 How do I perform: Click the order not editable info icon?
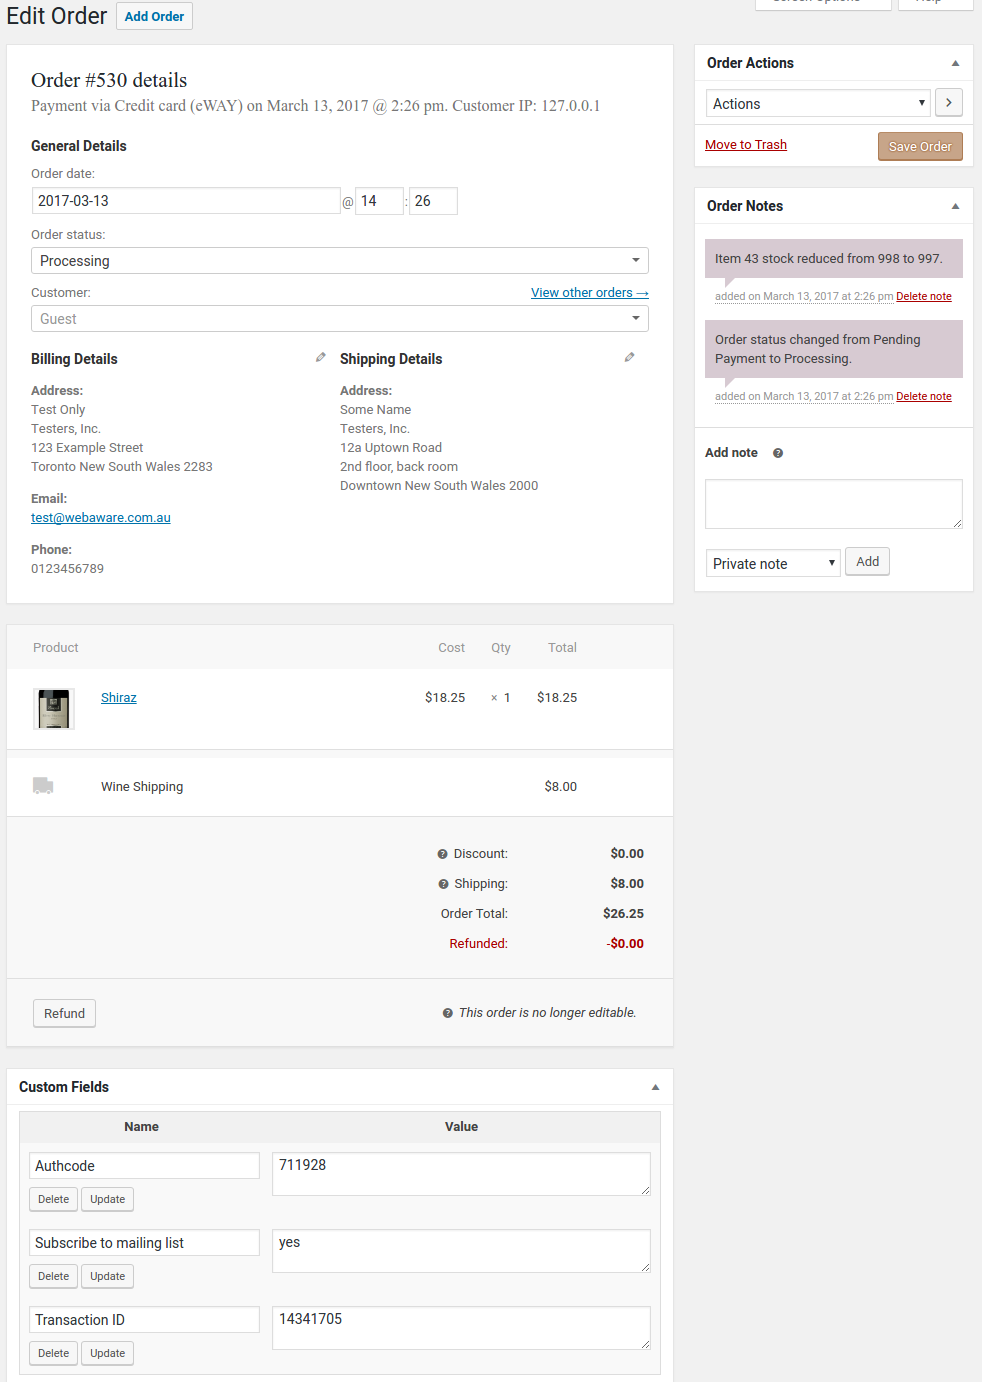tap(447, 1013)
